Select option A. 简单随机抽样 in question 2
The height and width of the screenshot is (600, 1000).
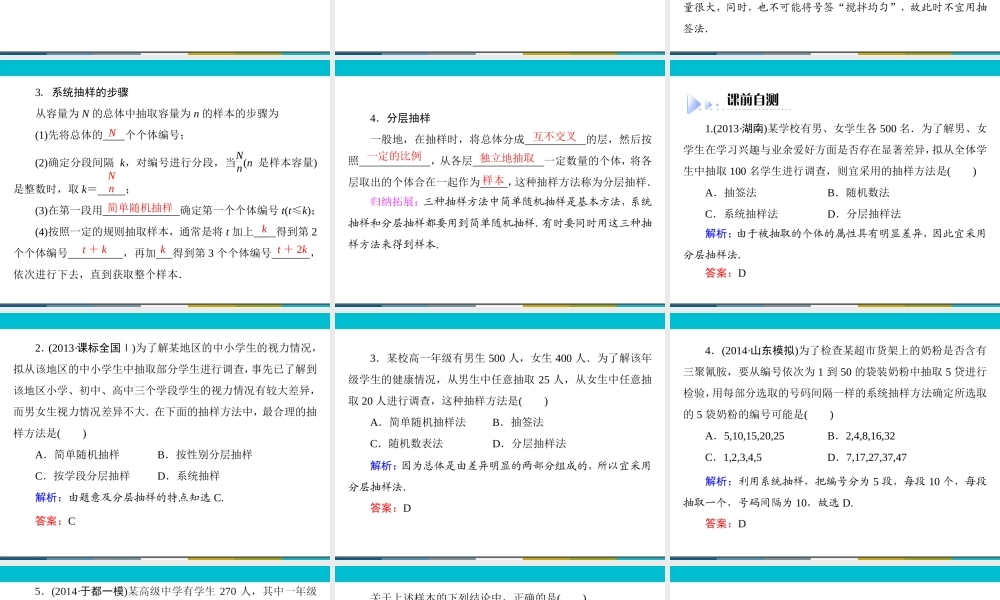pyautogui.click(x=77, y=455)
